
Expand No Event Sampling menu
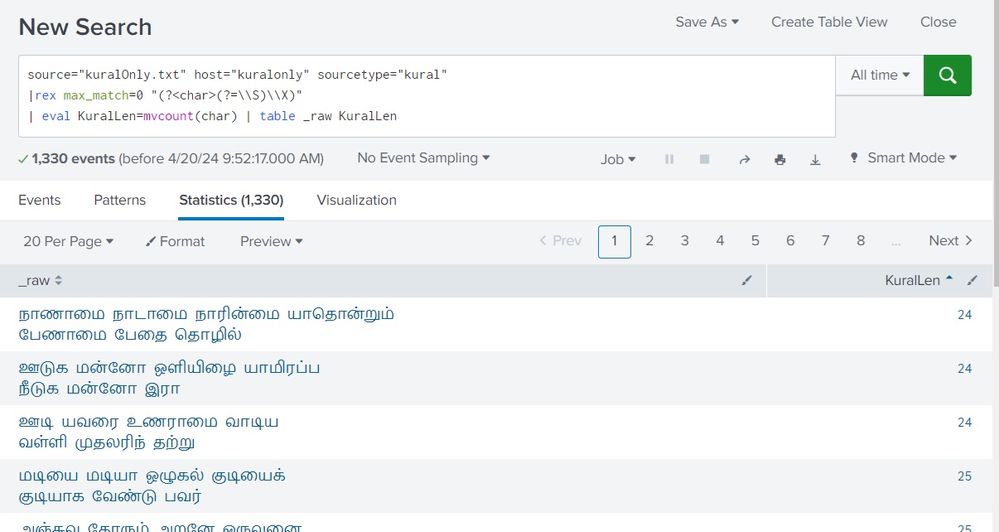[x=423, y=158]
